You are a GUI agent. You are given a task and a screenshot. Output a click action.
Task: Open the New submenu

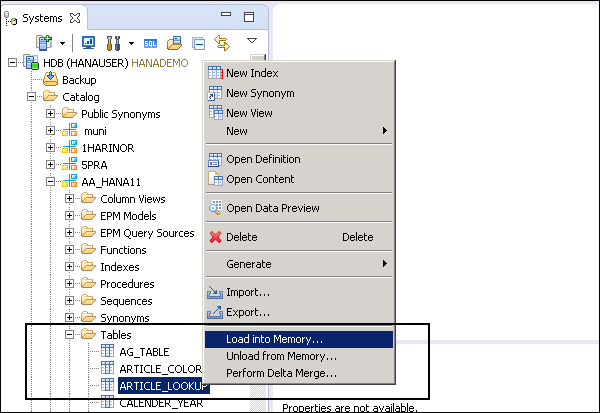[299, 131]
